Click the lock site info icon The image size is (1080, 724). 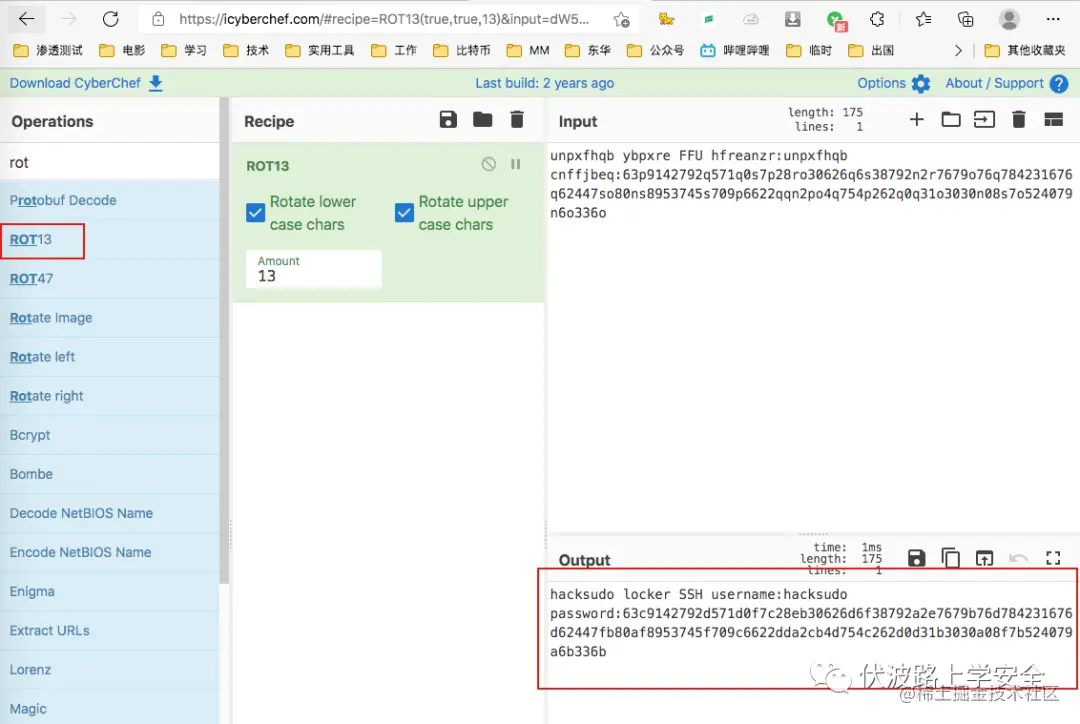pos(158,19)
